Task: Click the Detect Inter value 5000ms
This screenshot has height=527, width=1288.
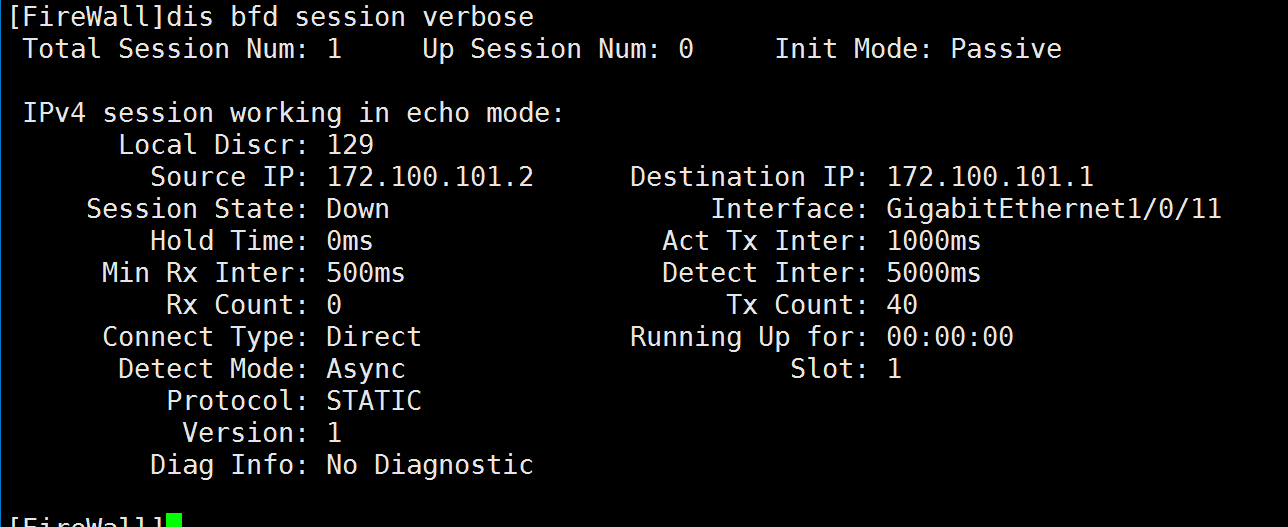Action: click(x=934, y=273)
